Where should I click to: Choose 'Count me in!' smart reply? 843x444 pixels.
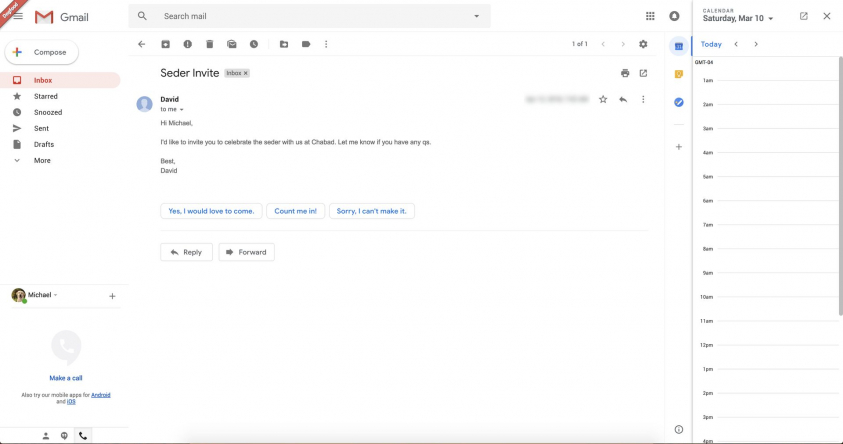[296, 211]
